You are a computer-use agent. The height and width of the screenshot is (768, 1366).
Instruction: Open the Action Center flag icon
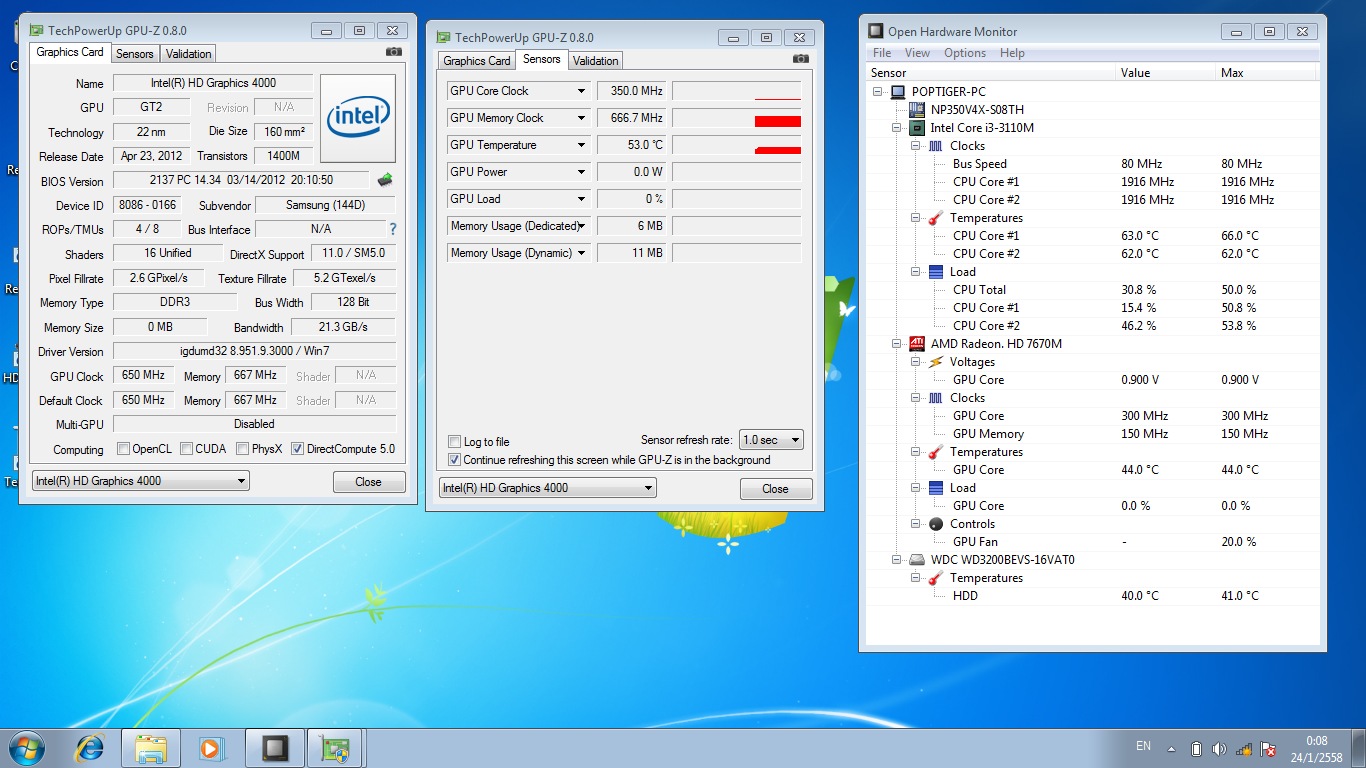pyautogui.click(x=1267, y=749)
